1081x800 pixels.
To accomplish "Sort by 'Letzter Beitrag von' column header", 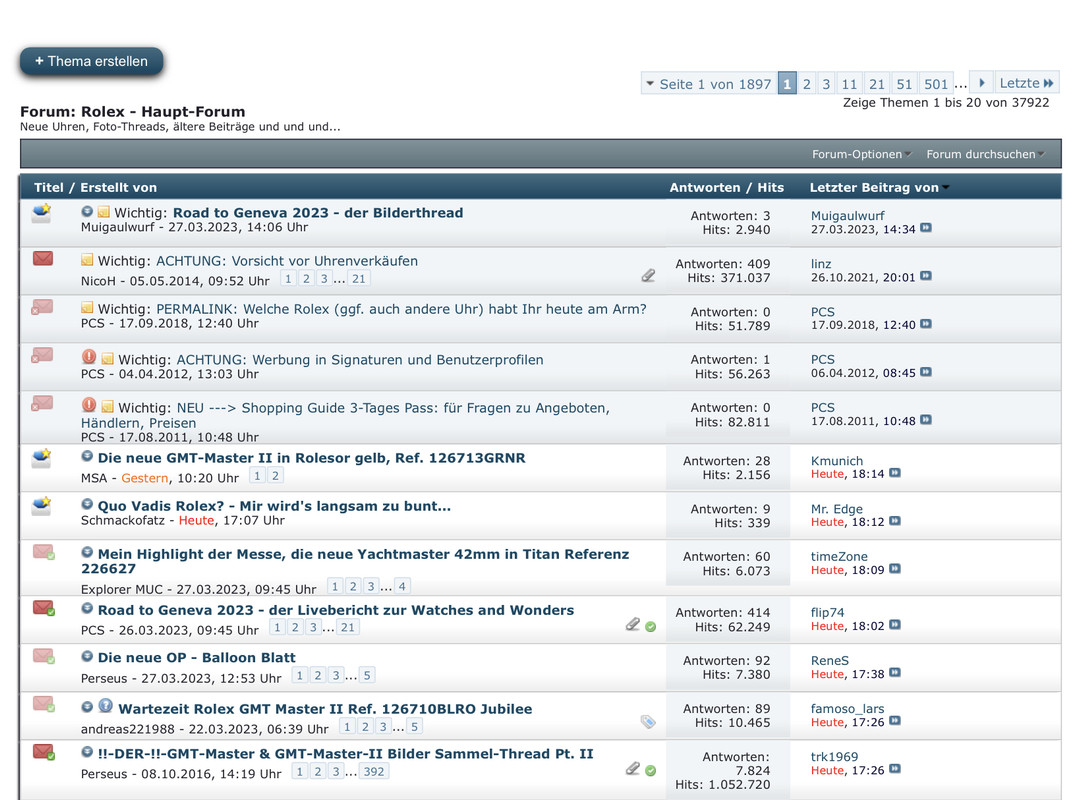I will (873, 188).
